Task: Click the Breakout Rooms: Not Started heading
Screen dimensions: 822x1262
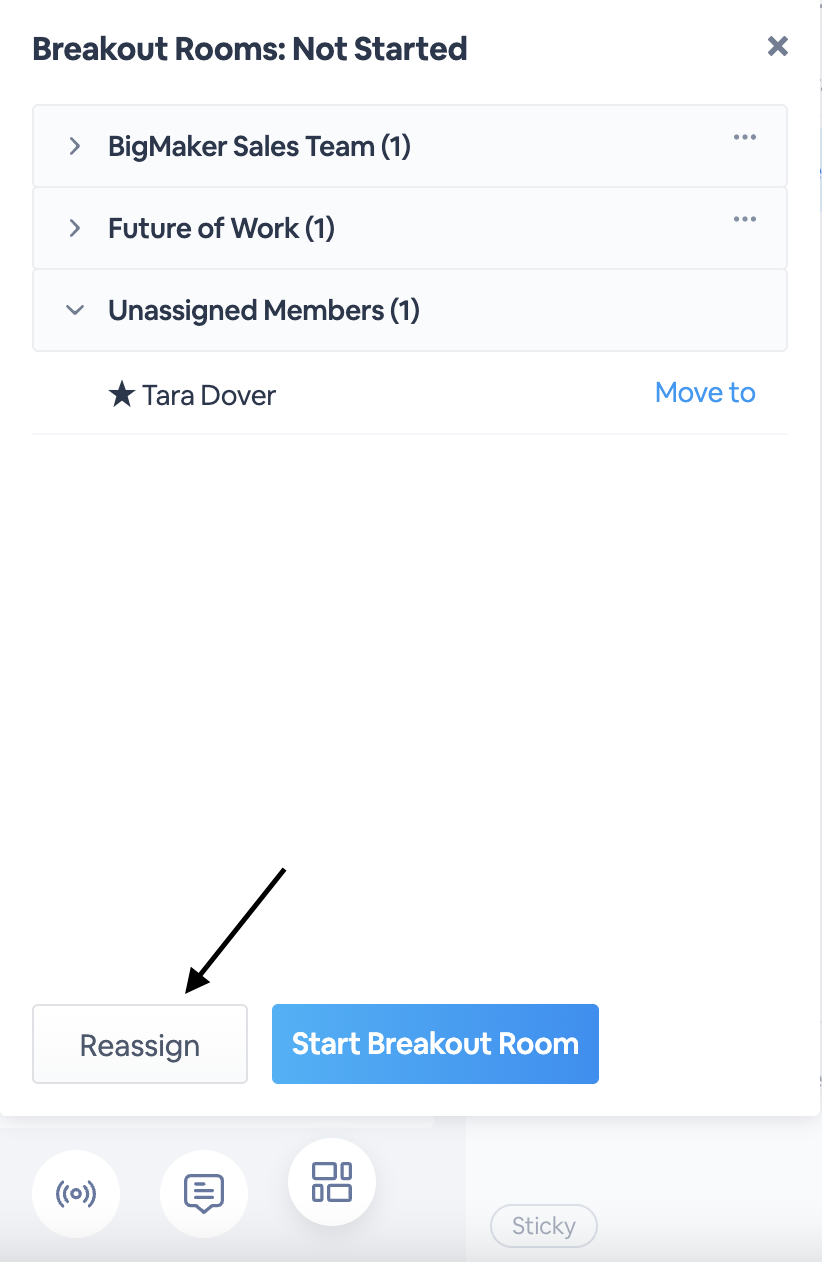Action: point(249,48)
